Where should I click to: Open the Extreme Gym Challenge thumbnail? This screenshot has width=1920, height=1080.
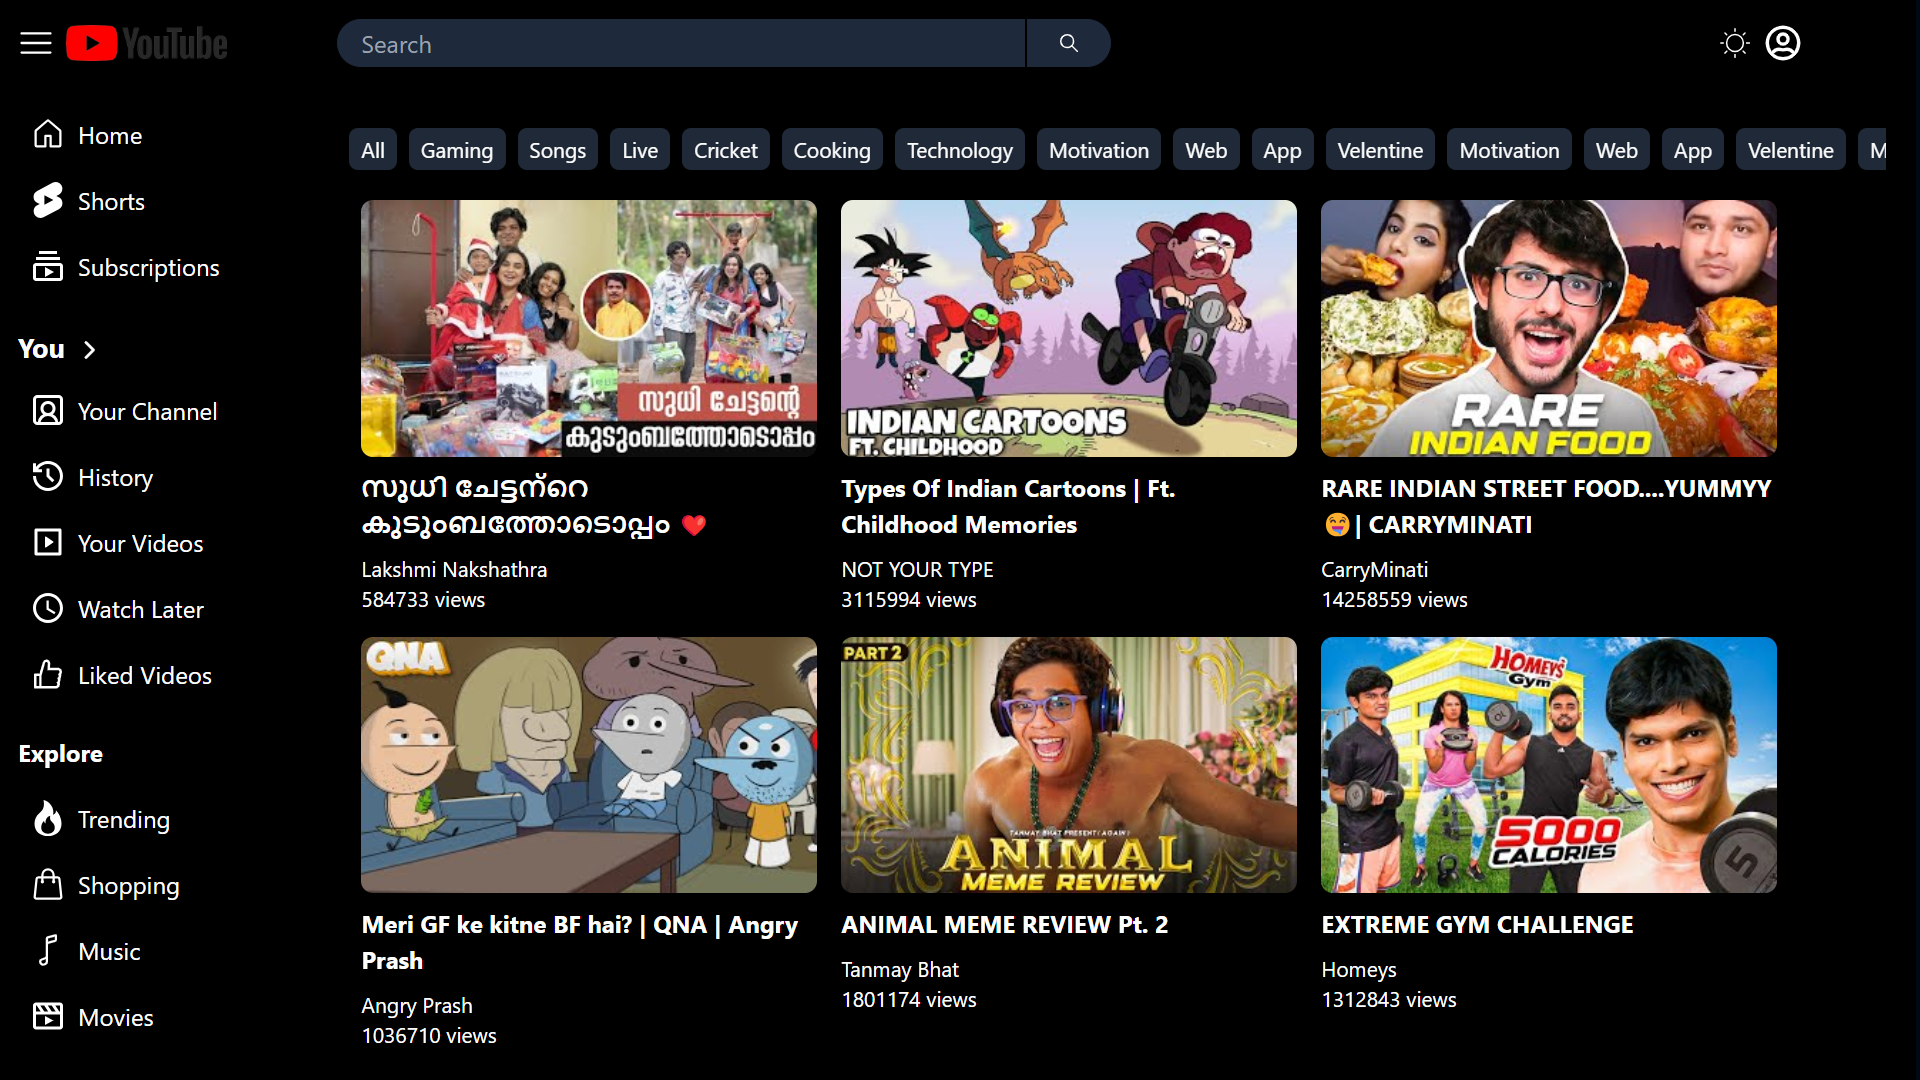[1548, 765]
